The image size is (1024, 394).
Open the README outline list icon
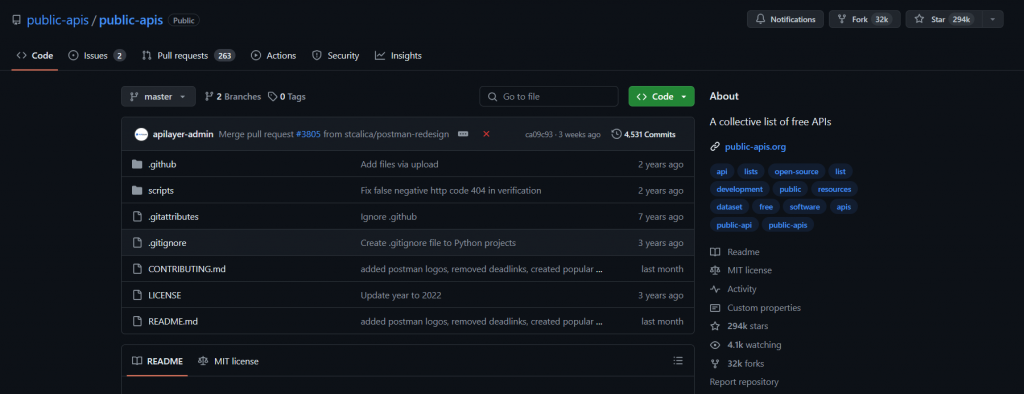[x=678, y=361]
